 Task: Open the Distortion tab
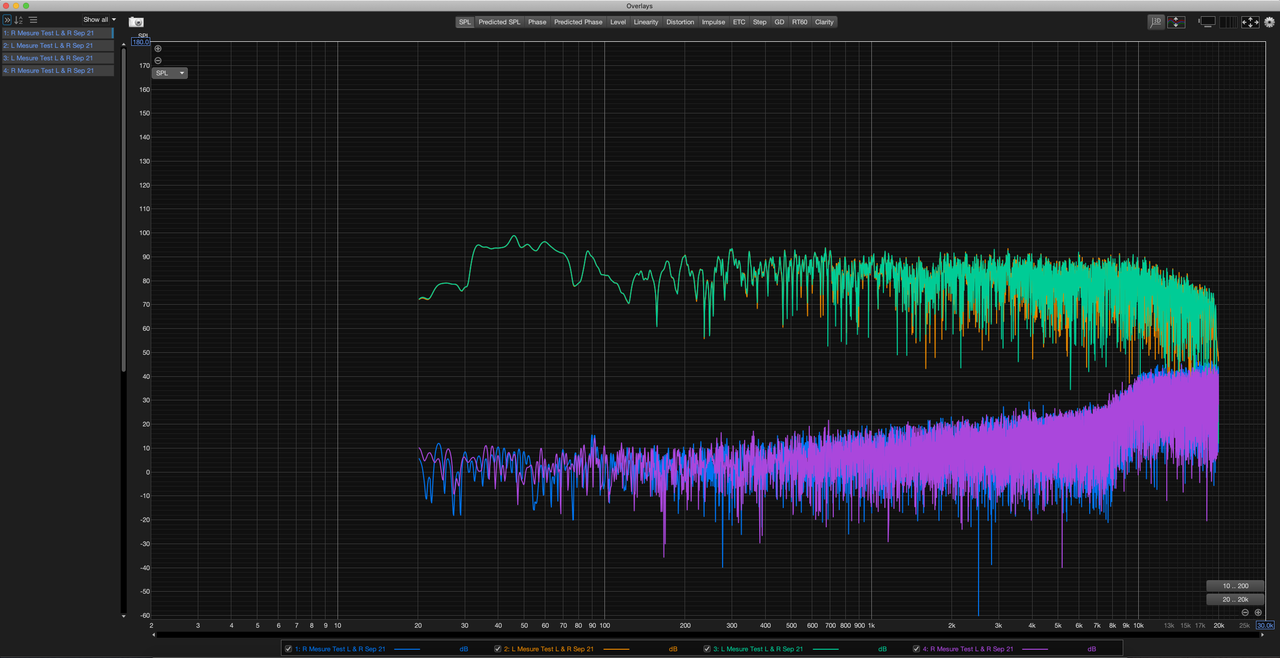click(x=680, y=22)
